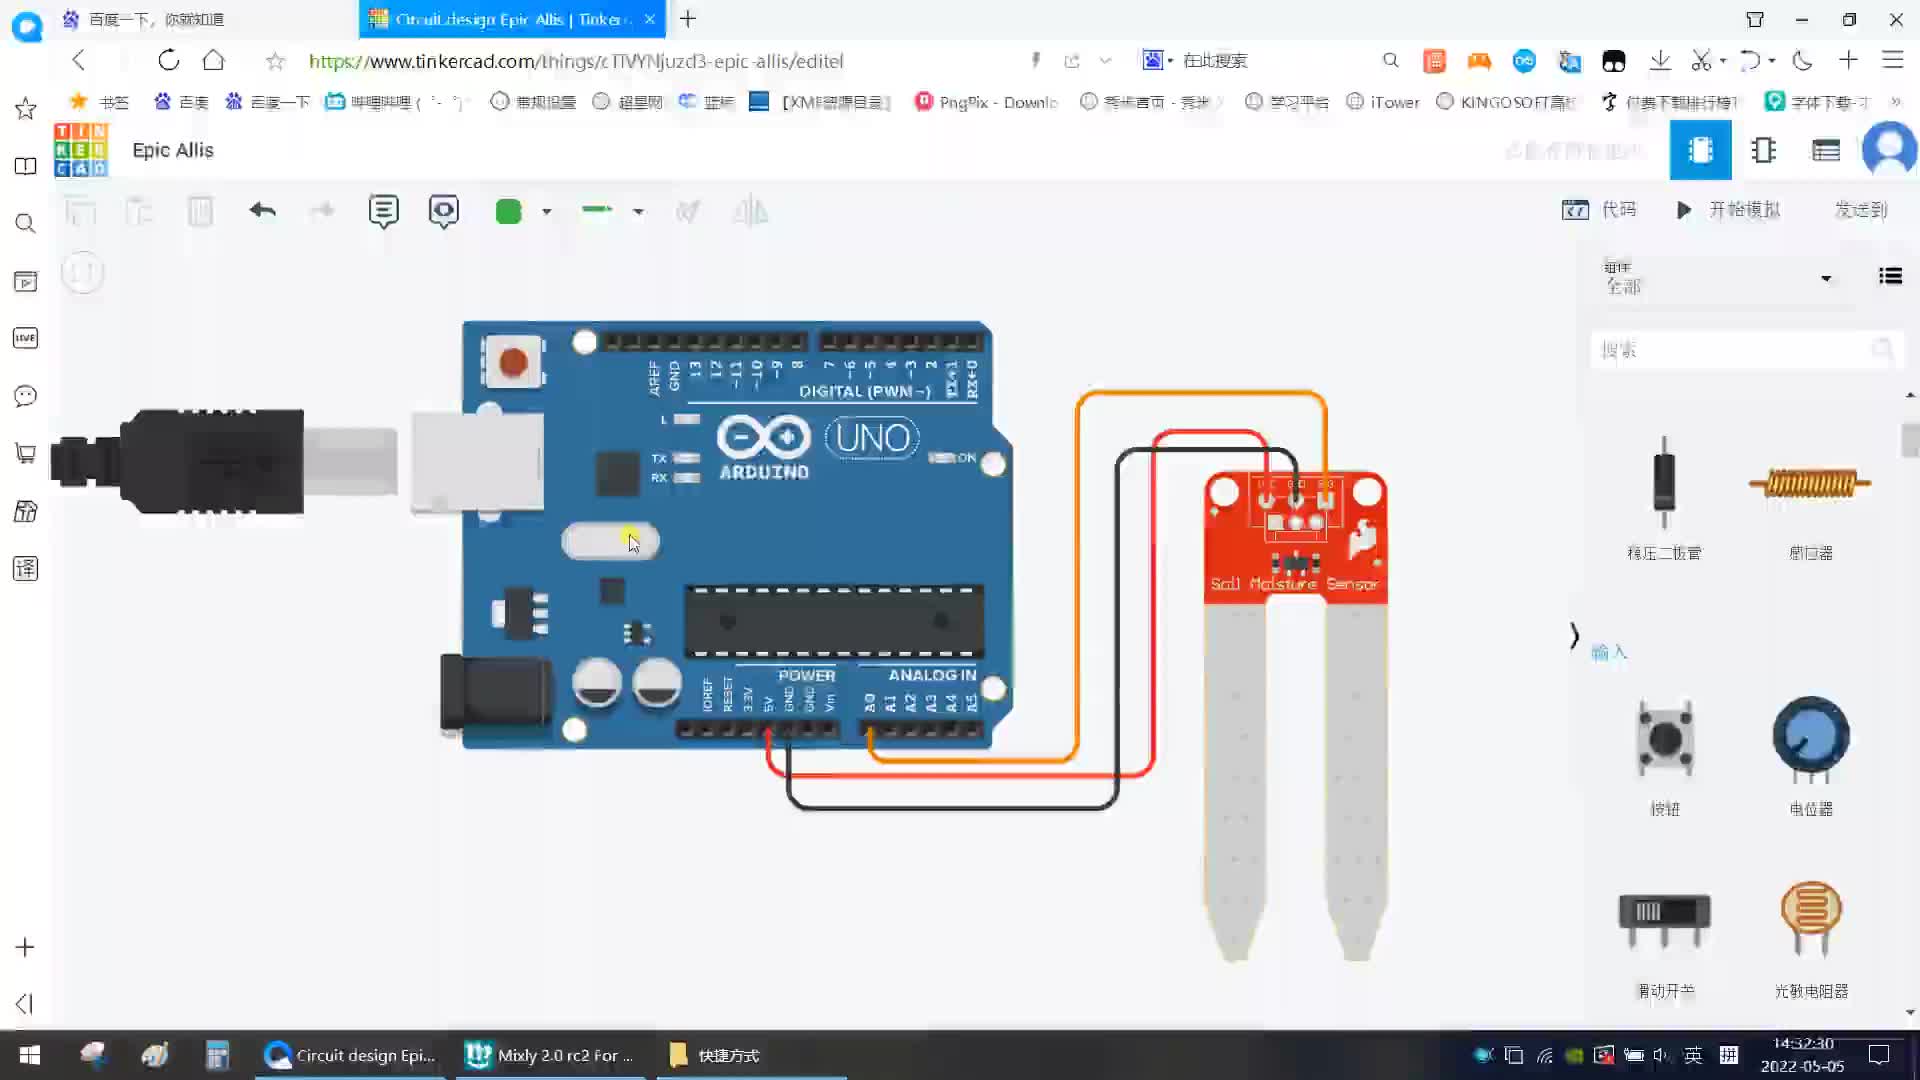The height and width of the screenshot is (1080, 1920).
Task: Click the component search field
Action: click(x=1746, y=350)
